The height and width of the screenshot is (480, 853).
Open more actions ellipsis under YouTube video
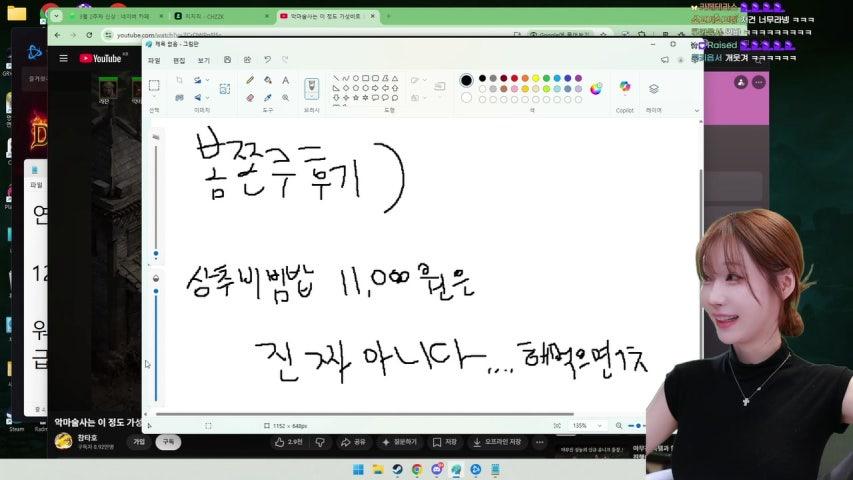pyautogui.click(x=539, y=442)
